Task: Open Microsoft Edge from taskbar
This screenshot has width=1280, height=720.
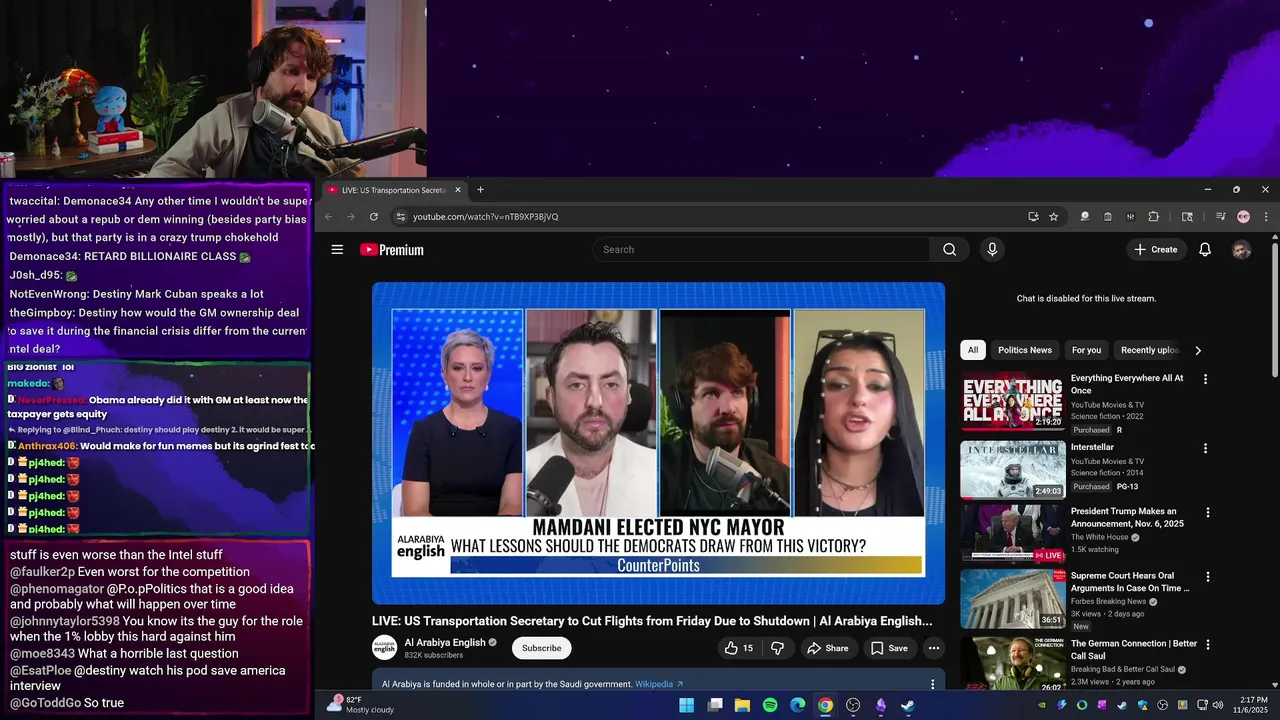Action: 798,705
